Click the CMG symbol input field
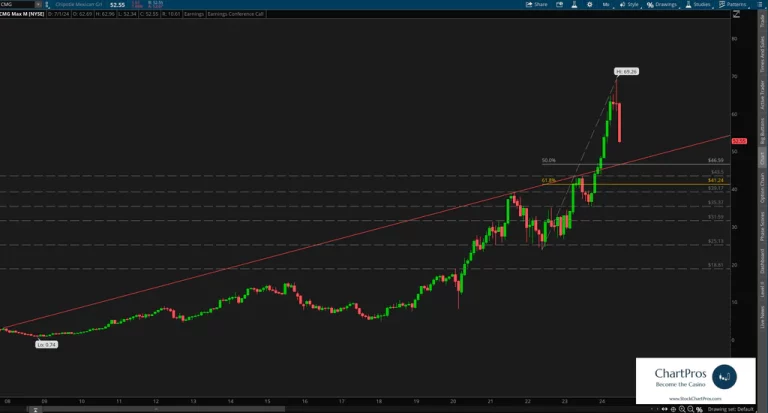Image resolution: width=768 pixels, height=413 pixels. tap(20, 4)
